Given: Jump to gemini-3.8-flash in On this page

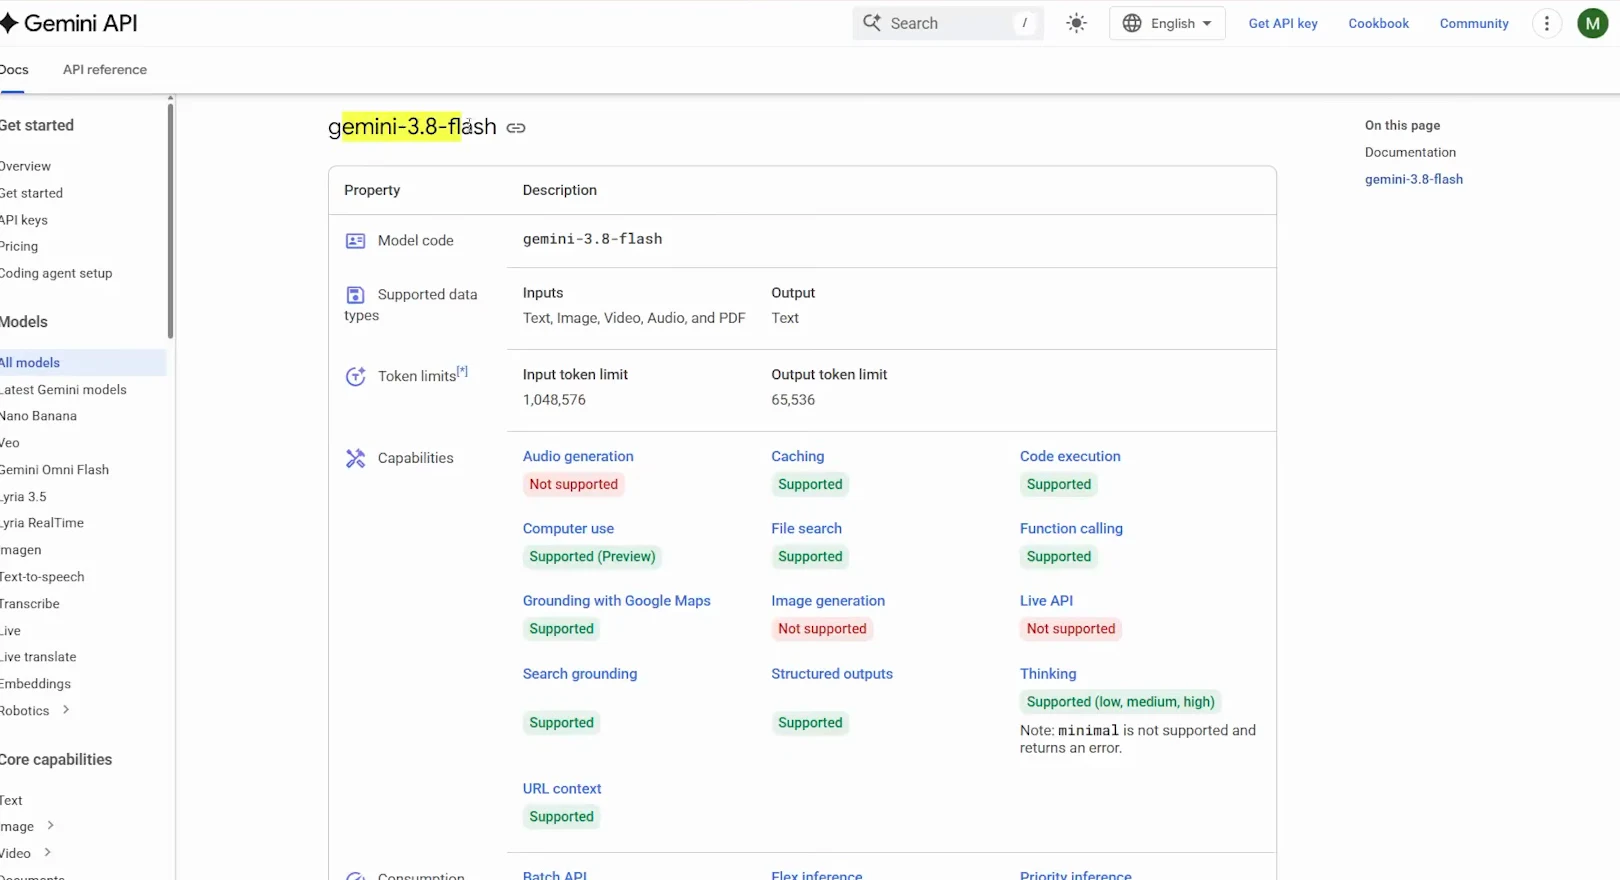Looking at the screenshot, I should (1413, 179).
